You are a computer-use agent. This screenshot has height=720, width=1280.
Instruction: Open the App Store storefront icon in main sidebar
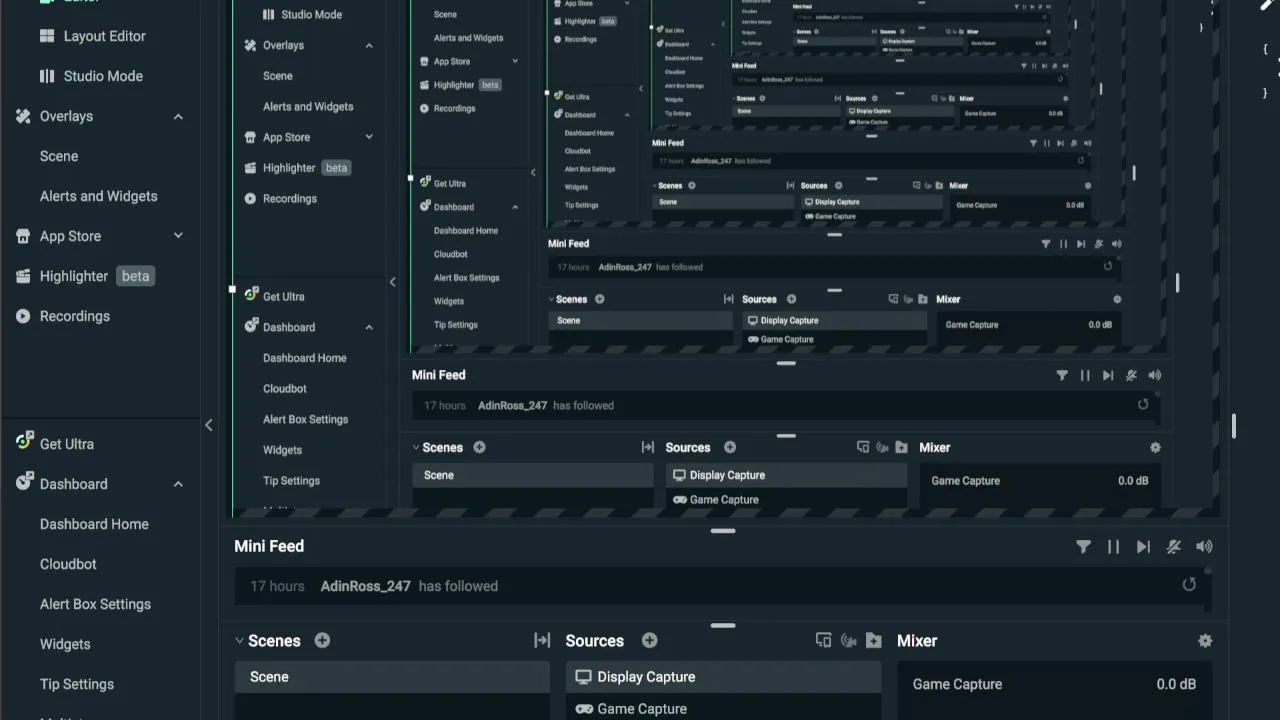tap(23, 236)
